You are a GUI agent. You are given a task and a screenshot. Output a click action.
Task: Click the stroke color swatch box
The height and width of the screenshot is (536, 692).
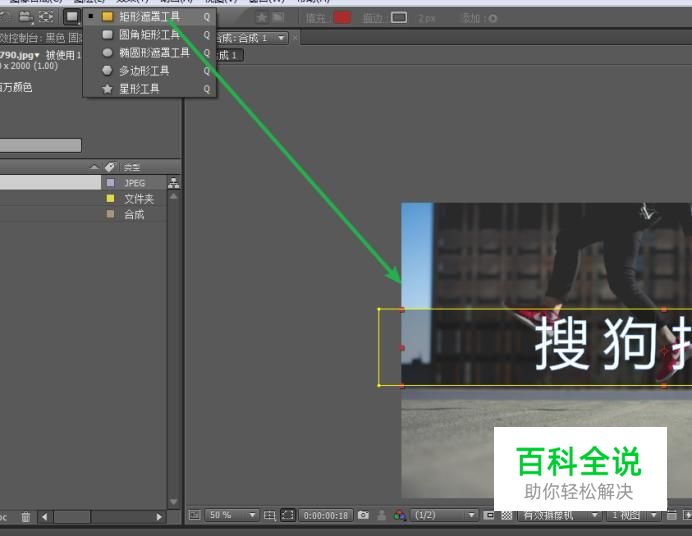tap(399, 18)
